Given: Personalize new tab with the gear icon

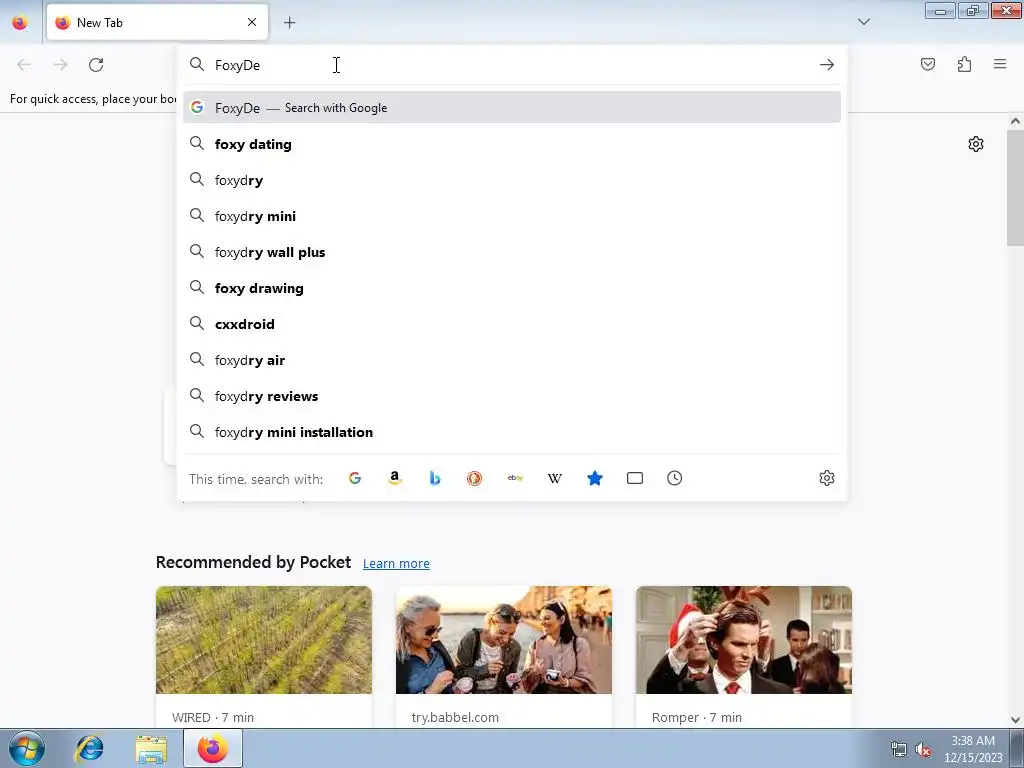Looking at the screenshot, I should pyautogui.click(x=976, y=144).
